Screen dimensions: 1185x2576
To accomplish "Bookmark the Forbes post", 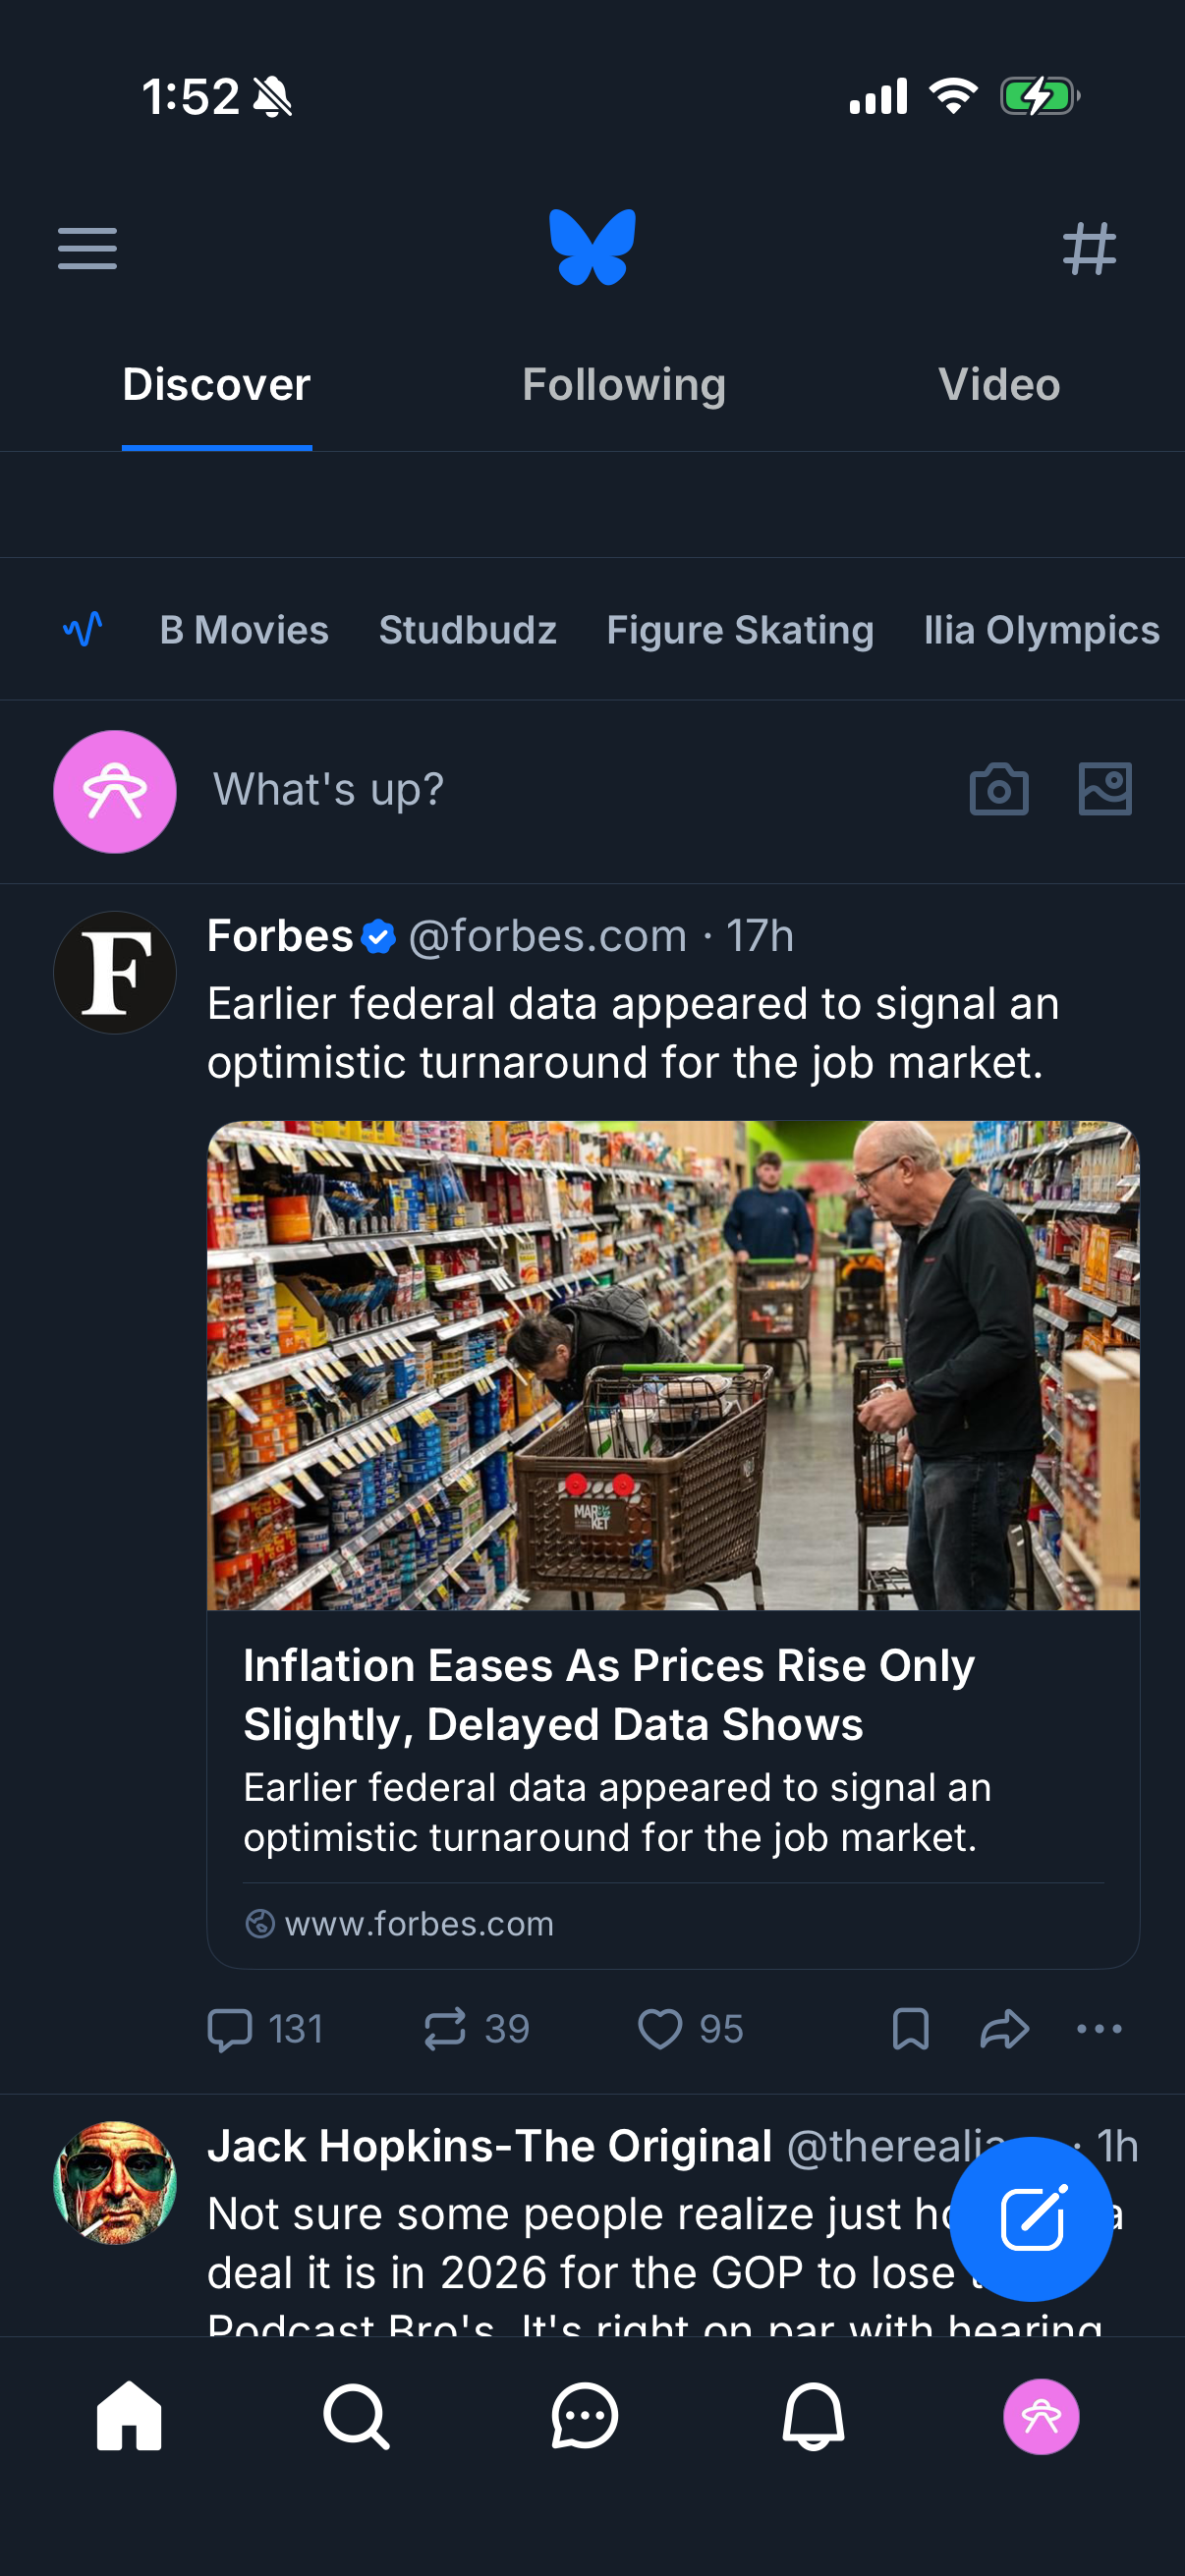I will click(x=910, y=2029).
